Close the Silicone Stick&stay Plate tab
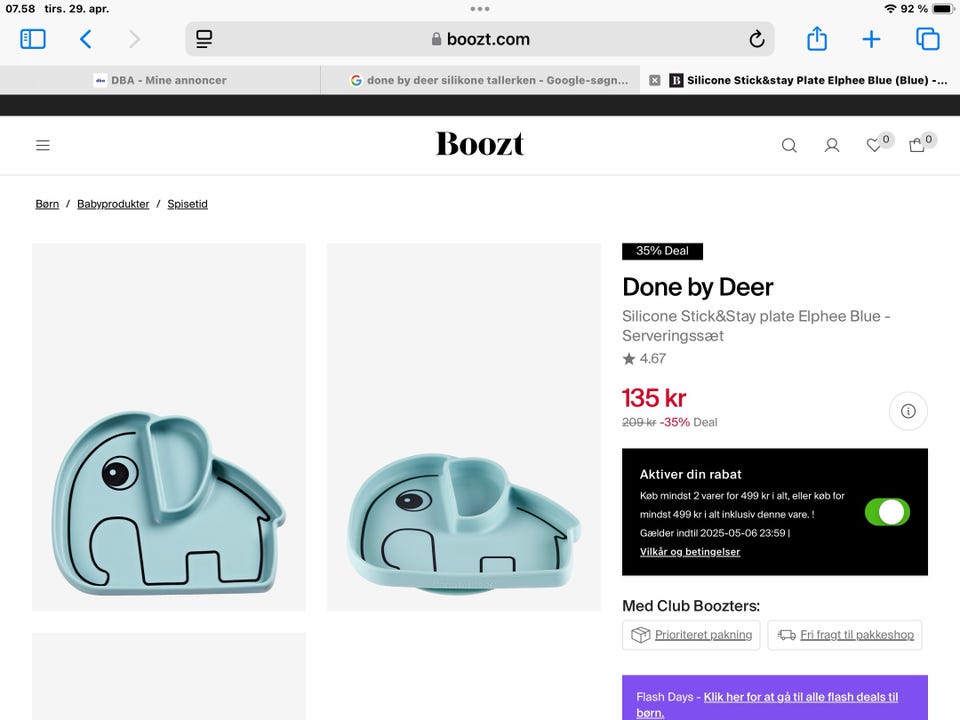The image size is (960, 720). click(x=655, y=80)
